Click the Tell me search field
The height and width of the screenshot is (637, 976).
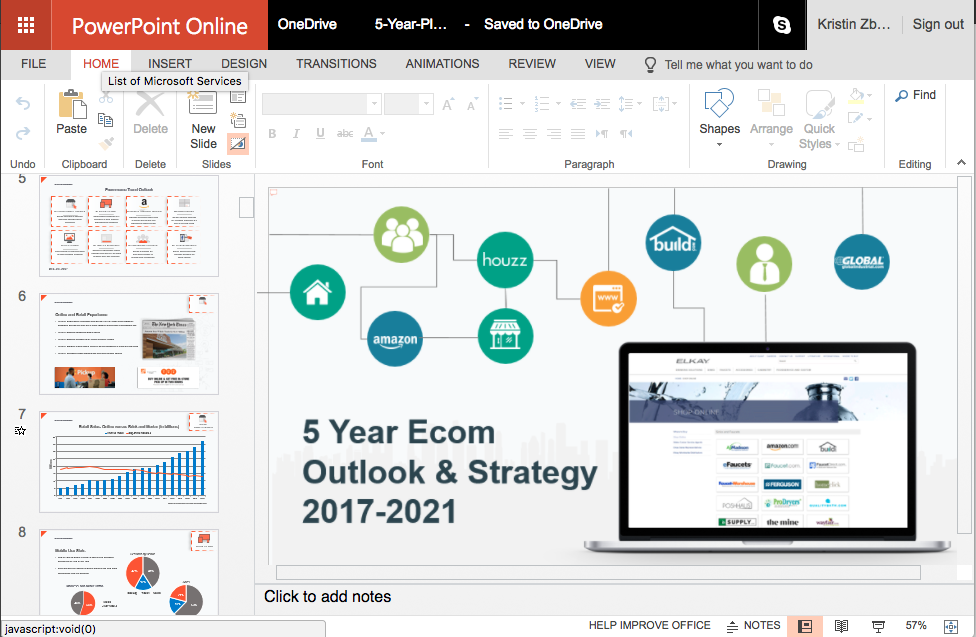coord(738,65)
